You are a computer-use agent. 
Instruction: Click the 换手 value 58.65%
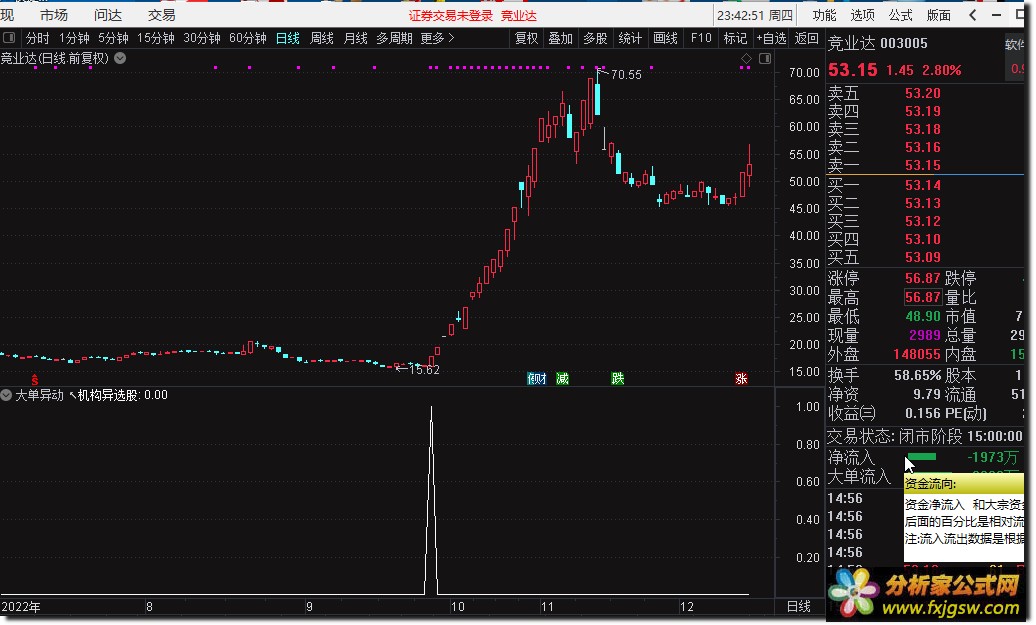click(917, 375)
